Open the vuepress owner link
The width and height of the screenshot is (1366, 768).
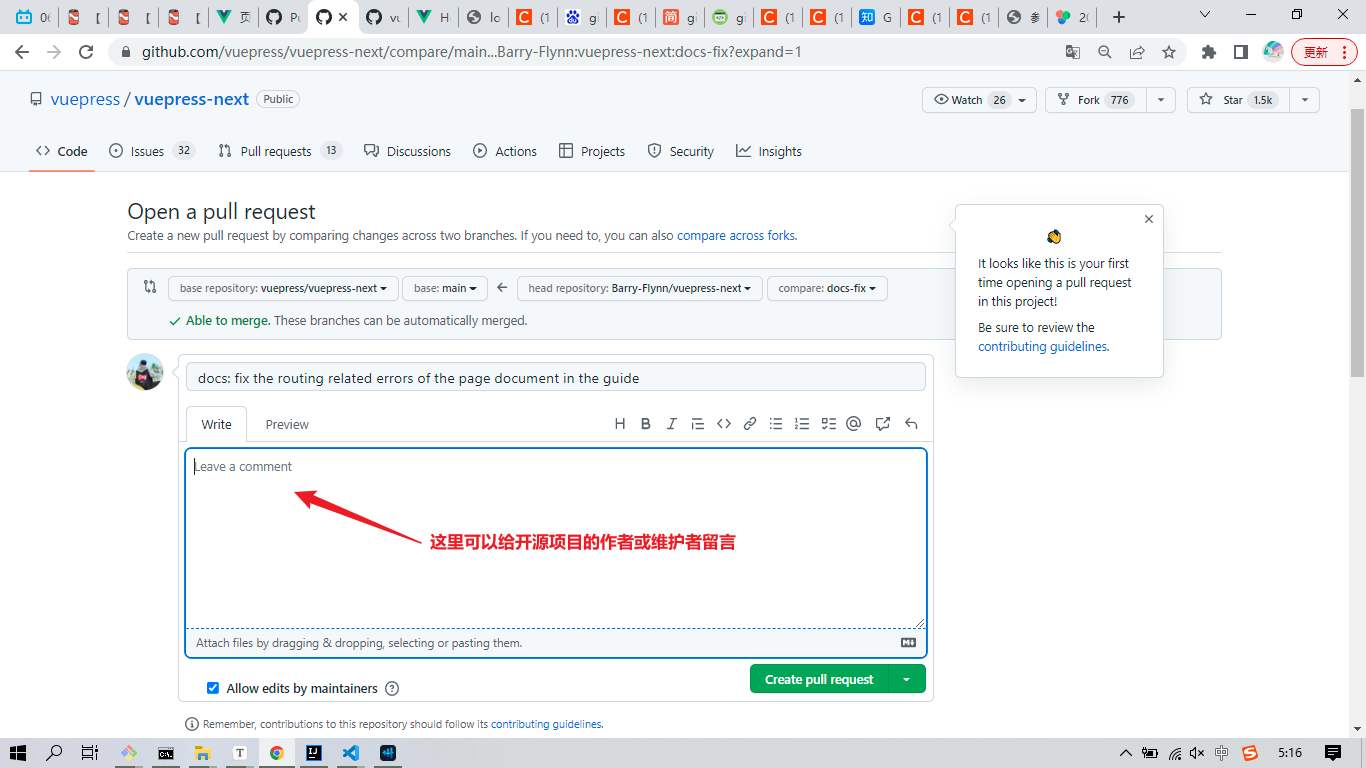pyautogui.click(x=85, y=99)
